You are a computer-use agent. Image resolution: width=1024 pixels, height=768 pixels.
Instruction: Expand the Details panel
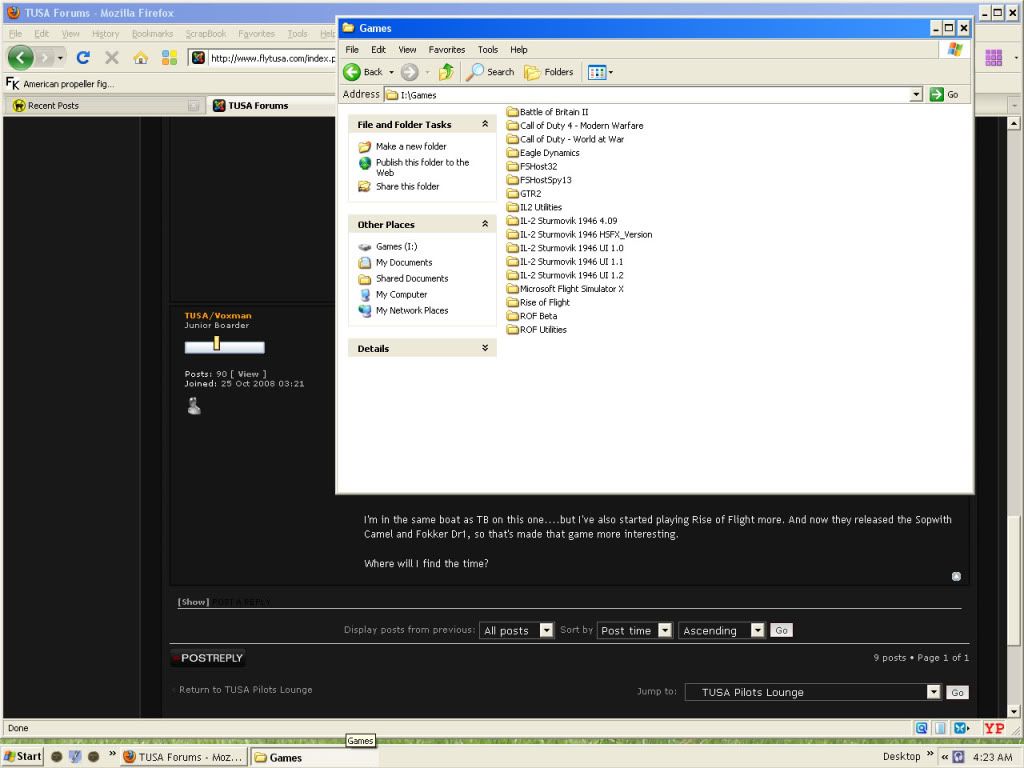tap(485, 348)
